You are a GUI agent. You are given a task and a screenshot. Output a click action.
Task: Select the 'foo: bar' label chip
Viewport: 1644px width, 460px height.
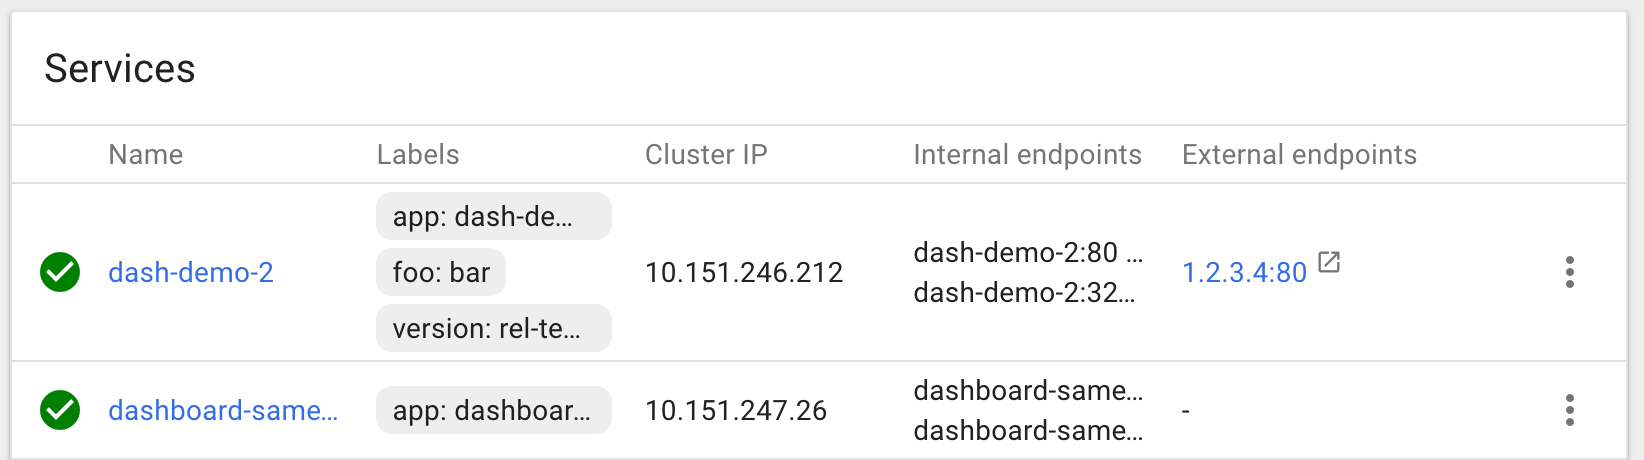click(x=441, y=272)
